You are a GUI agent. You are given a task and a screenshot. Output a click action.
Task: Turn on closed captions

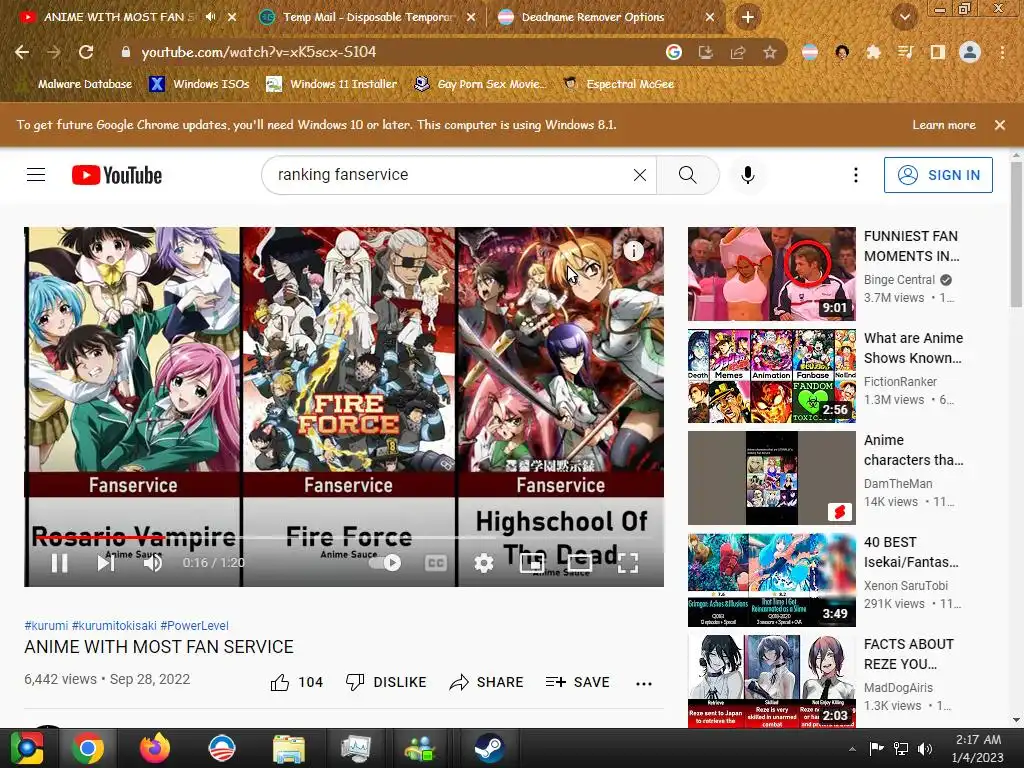click(x=436, y=562)
